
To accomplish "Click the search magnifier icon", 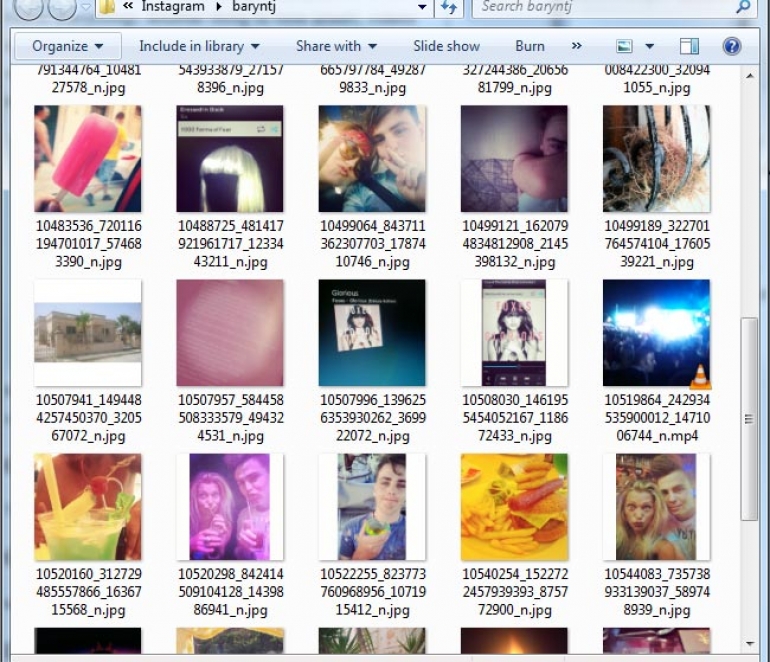I will tap(743, 6).
